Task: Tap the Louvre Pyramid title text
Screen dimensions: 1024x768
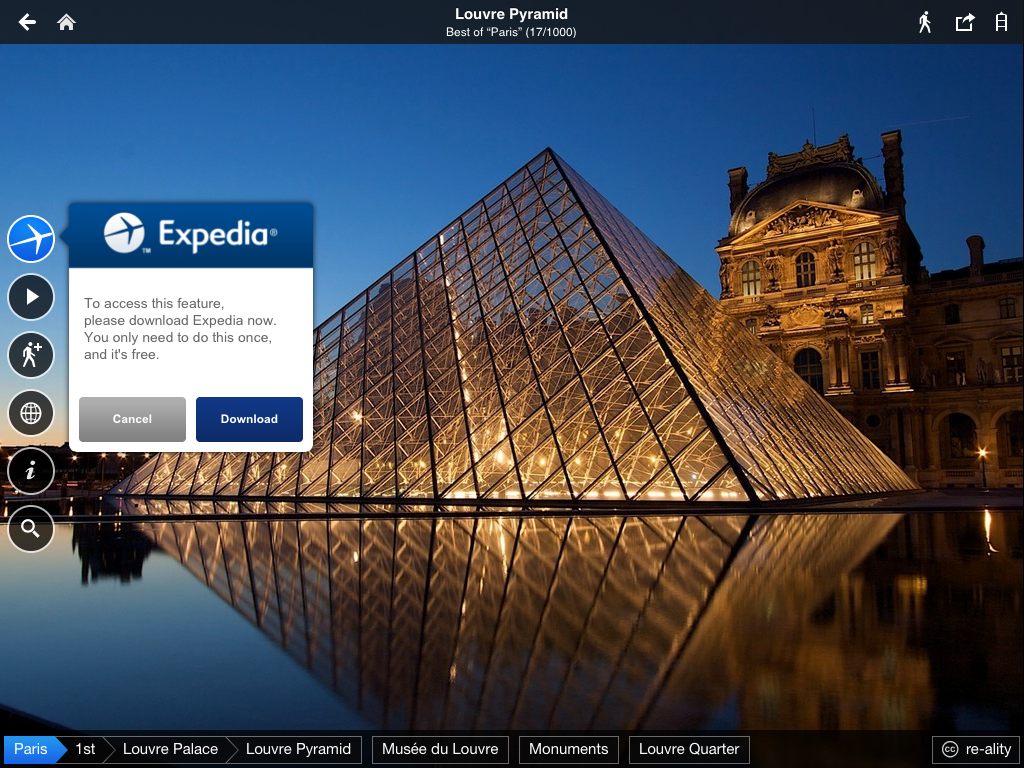Action: [511, 14]
